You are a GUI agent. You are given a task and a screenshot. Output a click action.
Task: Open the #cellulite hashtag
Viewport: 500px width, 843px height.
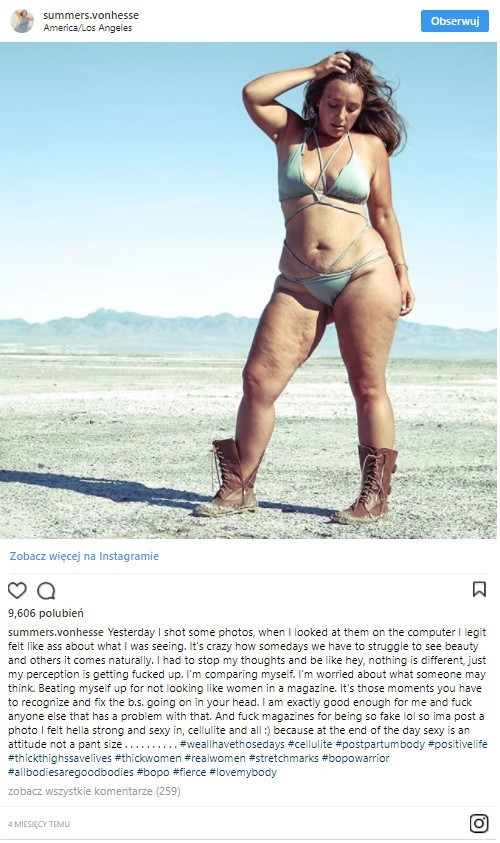310,744
